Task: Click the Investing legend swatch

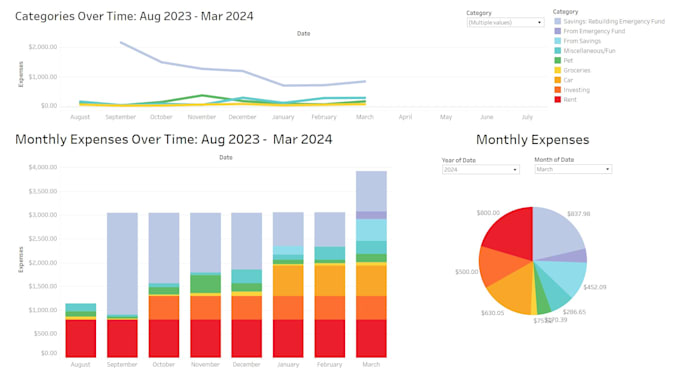Action: pos(558,90)
